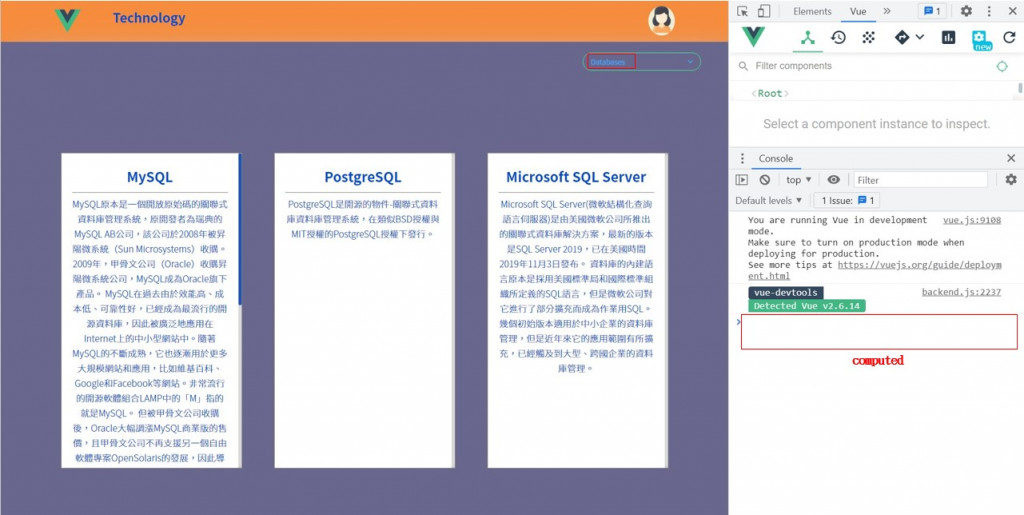Viewport: 1024px width, 515px height.
Task: Click the PostgreSQL description paragraph
Action: coord(362,219)
